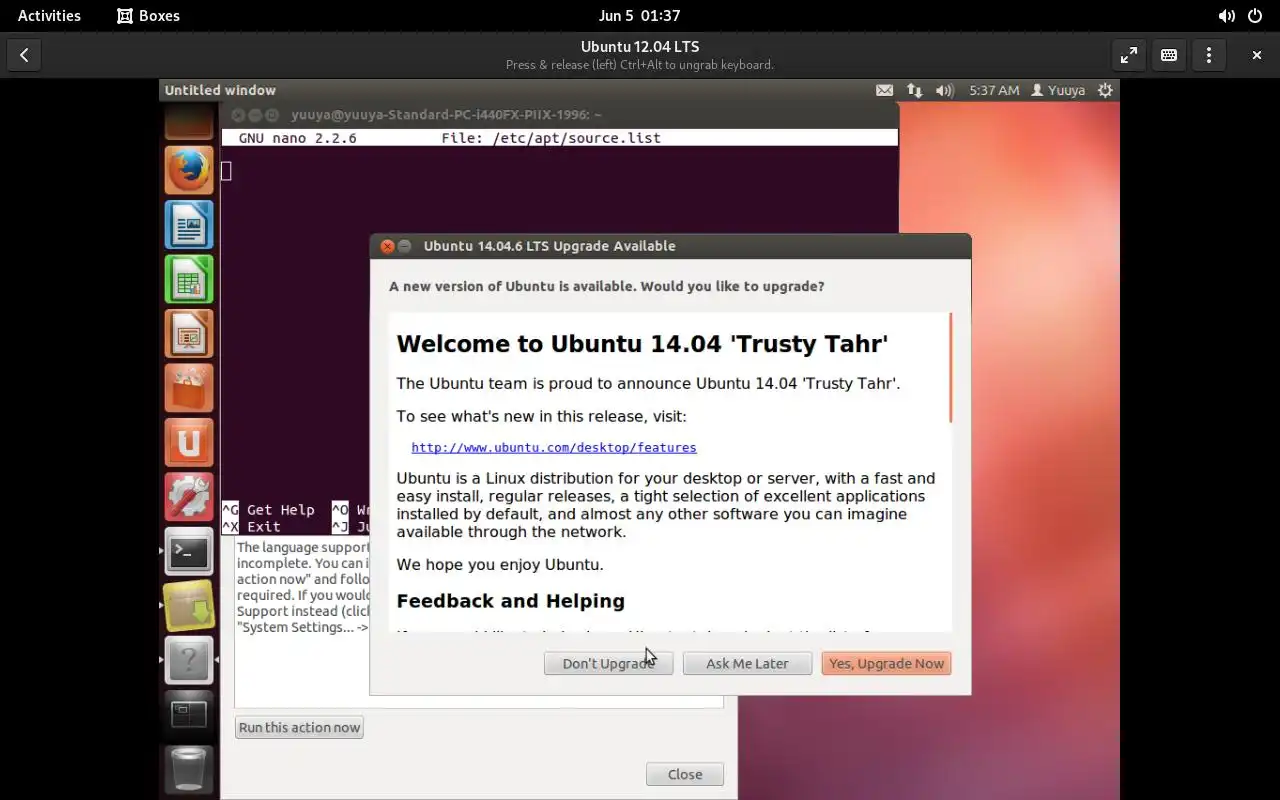Launch LibreOffice Writer from the launcher
The image size is (1280, 800).
point(189,224)
